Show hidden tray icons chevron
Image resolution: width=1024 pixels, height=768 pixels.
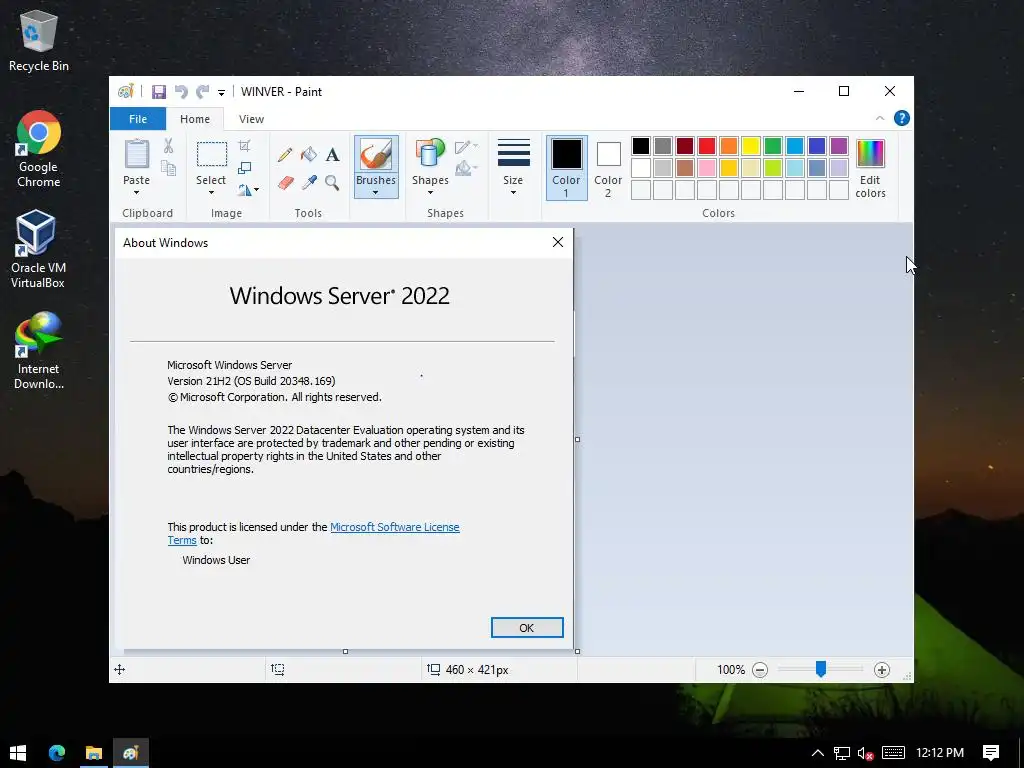(817, 753)
